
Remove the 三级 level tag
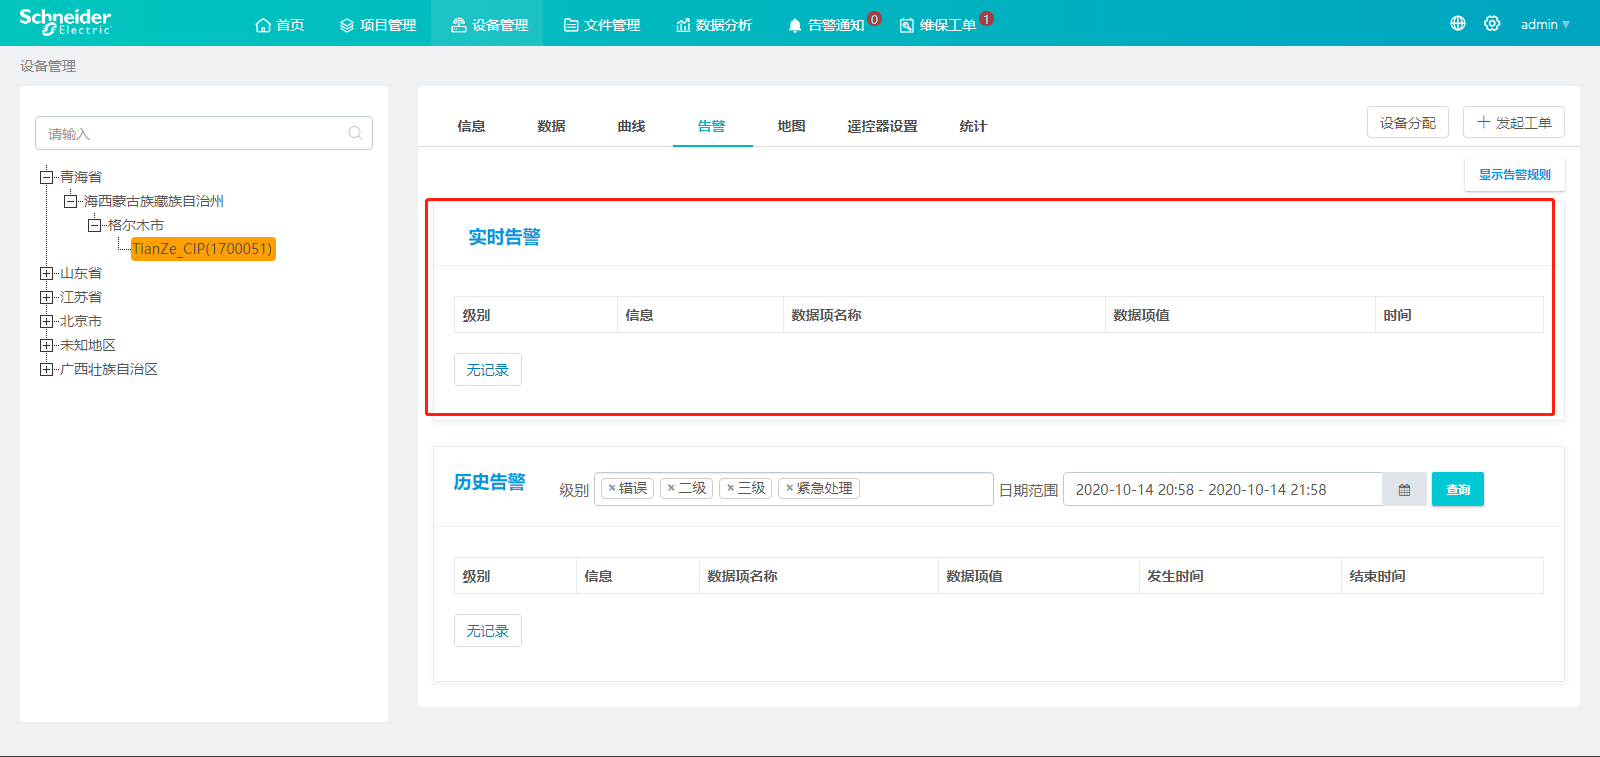(730, 488)
